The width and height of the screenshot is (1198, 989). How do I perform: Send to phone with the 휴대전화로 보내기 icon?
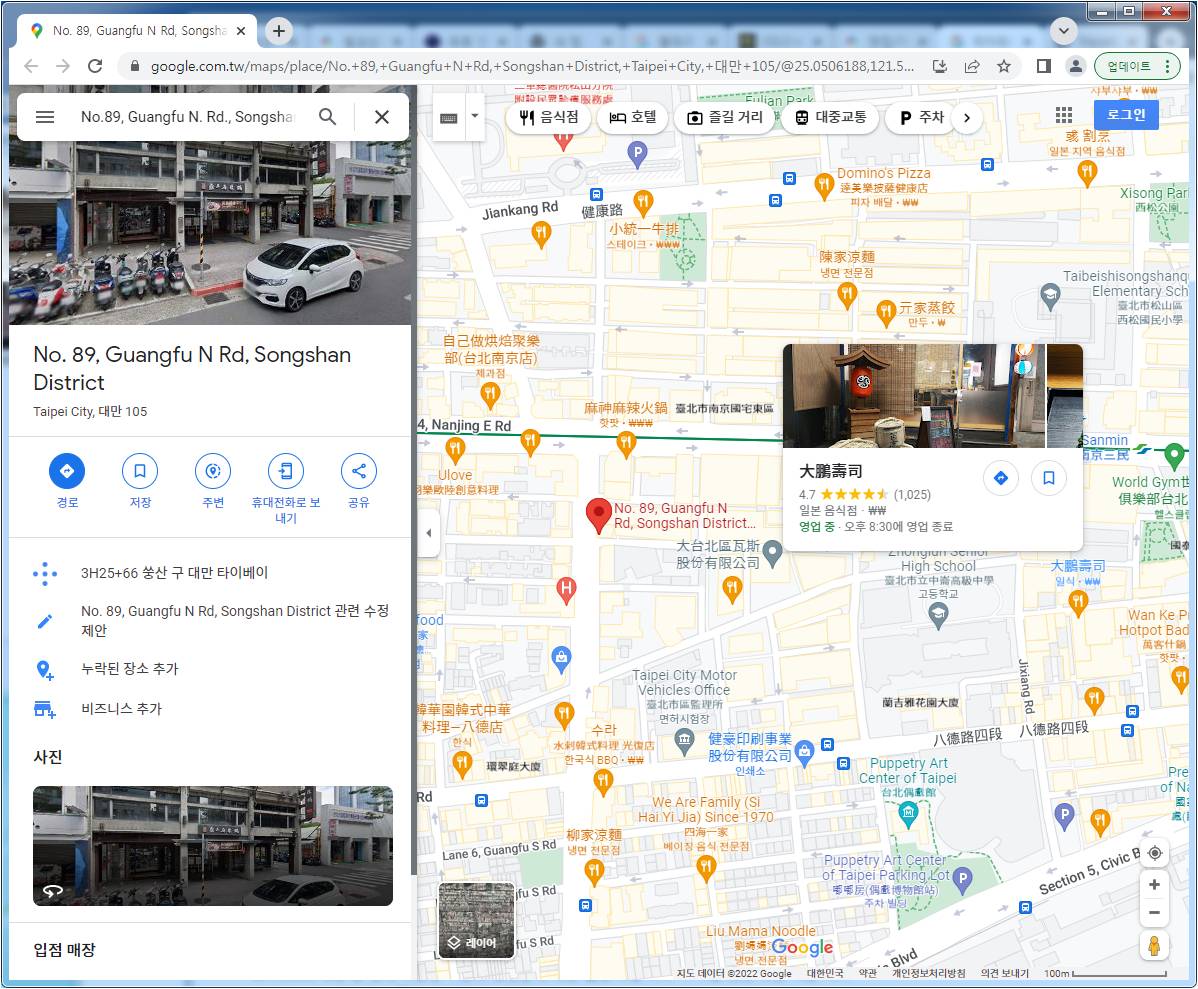286,471
